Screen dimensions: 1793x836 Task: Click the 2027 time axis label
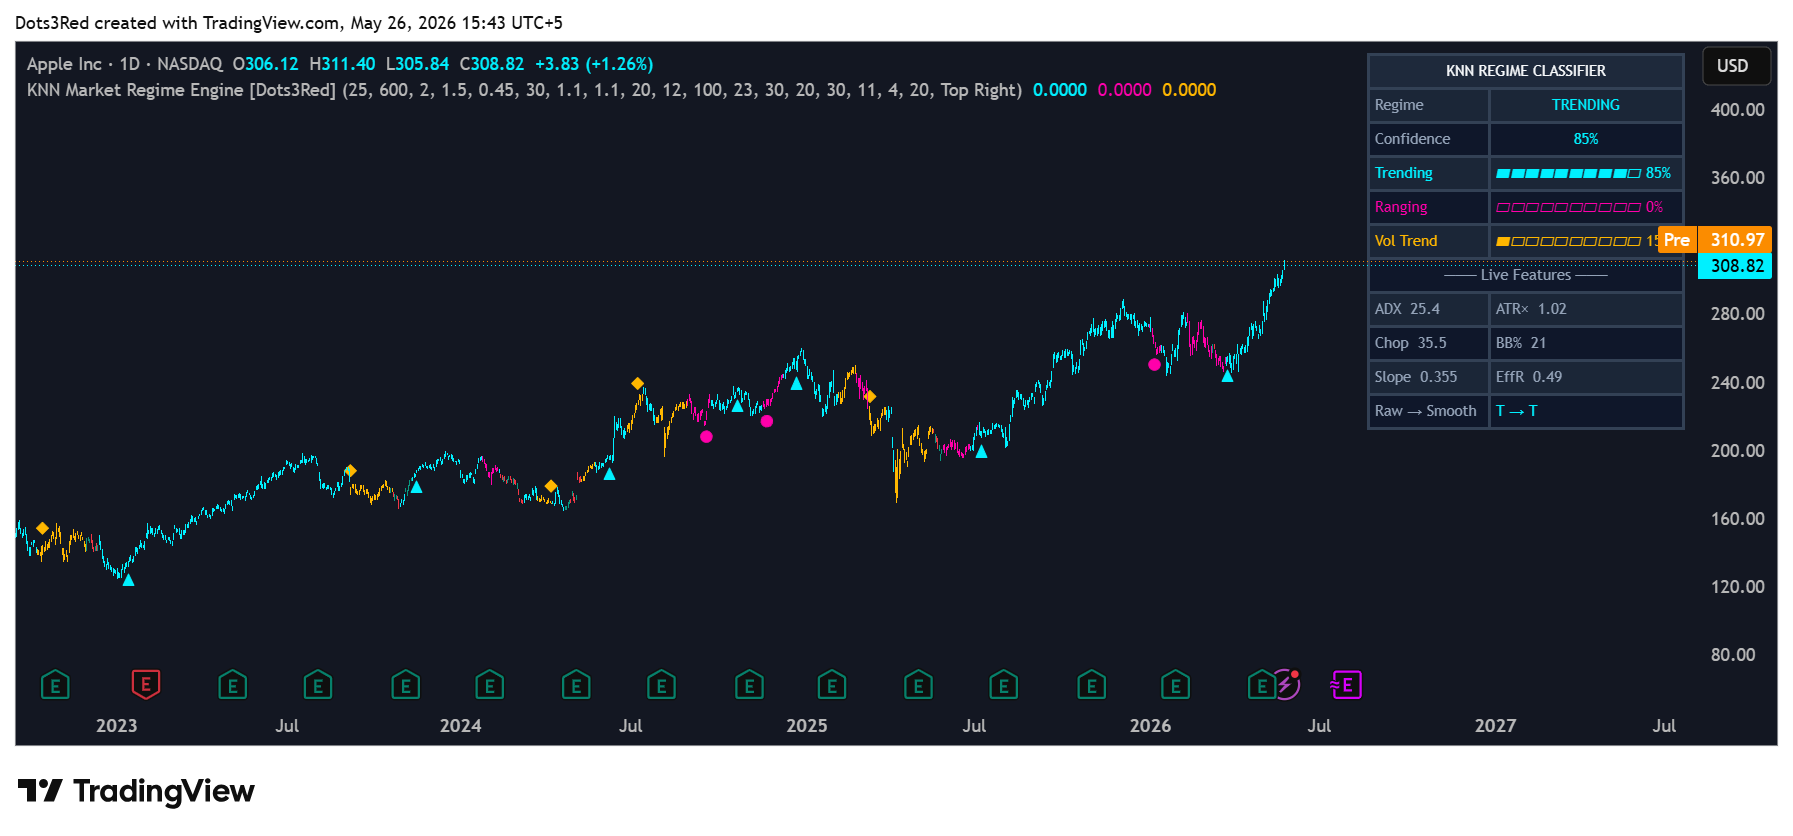1495,726
